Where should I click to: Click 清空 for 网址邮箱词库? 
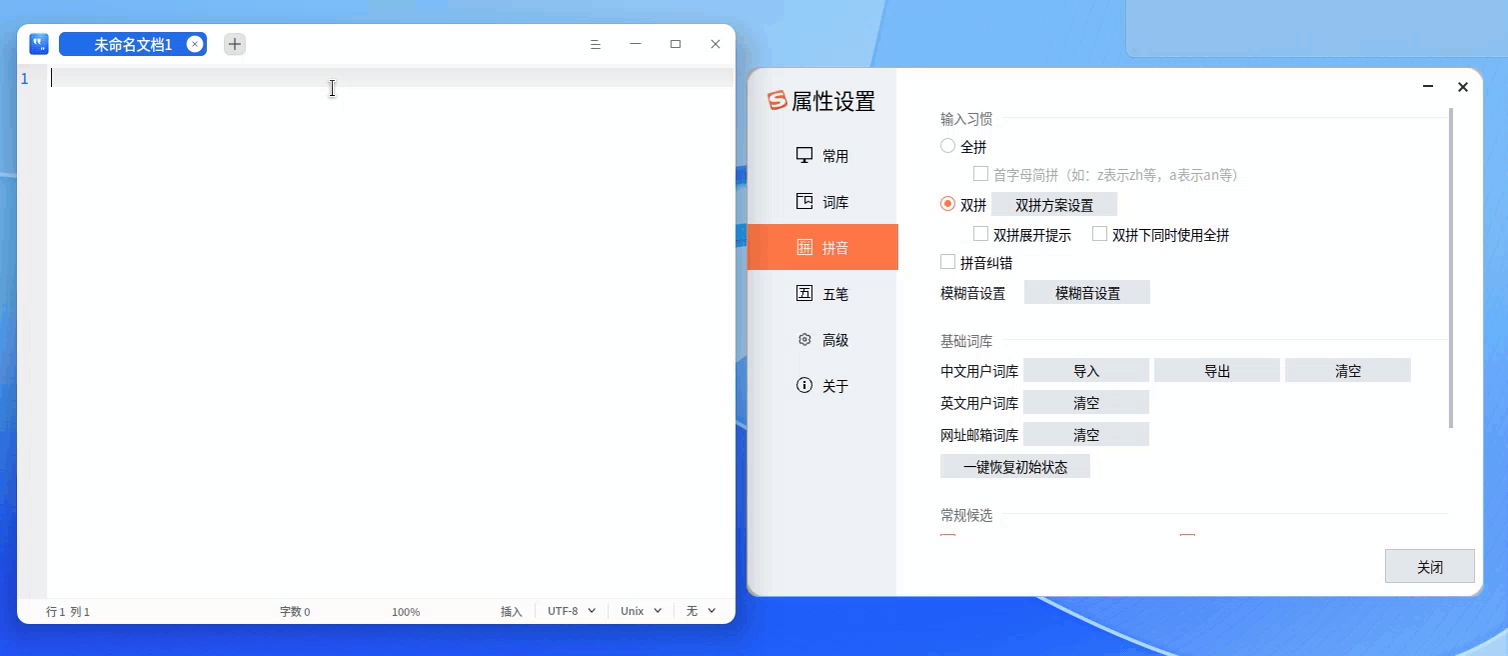[1086, 435]
